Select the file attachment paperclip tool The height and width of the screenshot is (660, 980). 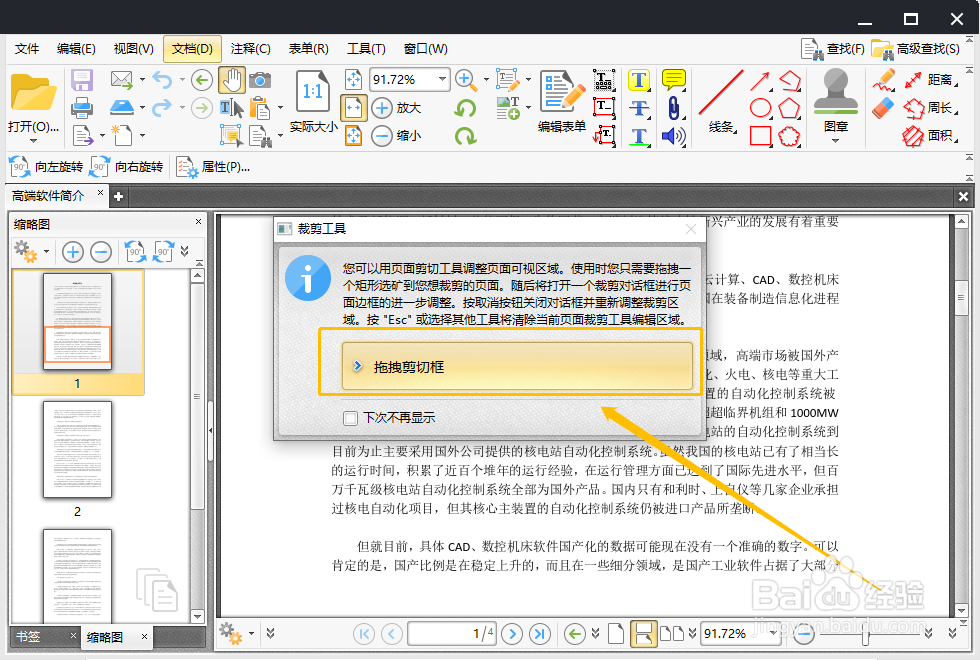pos(674,109)
